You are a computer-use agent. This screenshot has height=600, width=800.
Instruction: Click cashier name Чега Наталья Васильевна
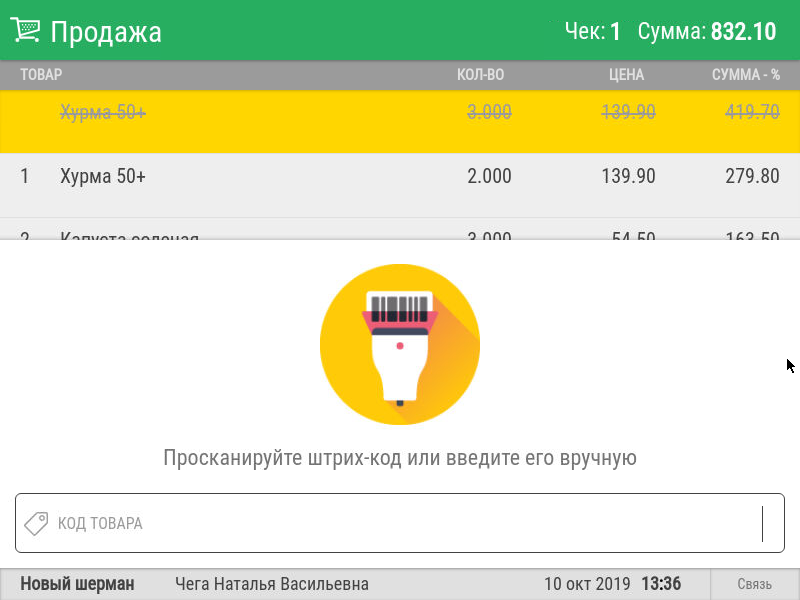[272, 584]
